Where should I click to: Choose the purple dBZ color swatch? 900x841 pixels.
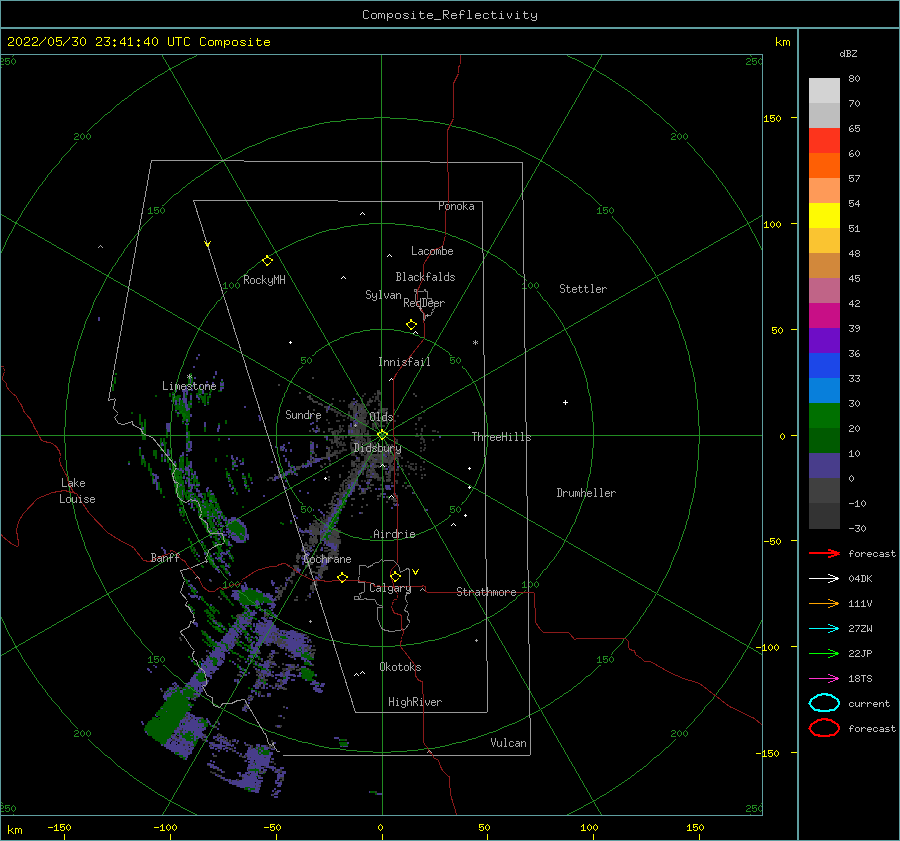coord(824,341)
